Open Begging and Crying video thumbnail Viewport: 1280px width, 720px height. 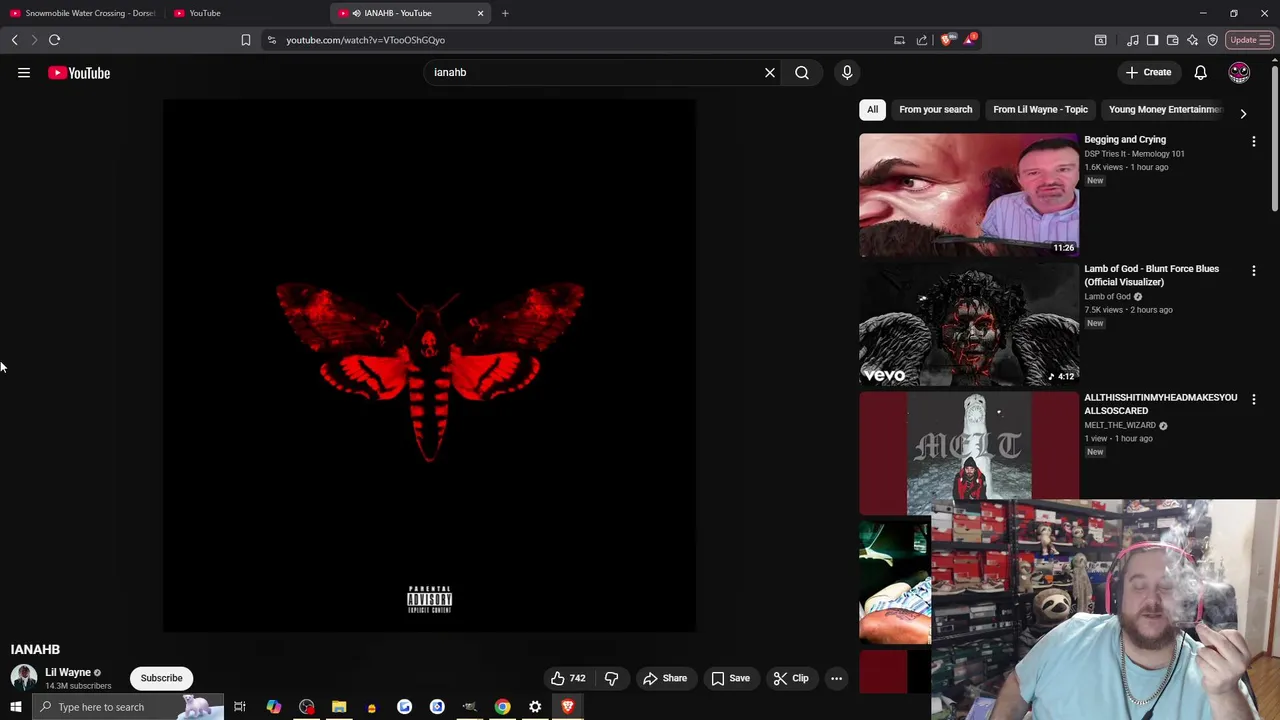(969, 195)
